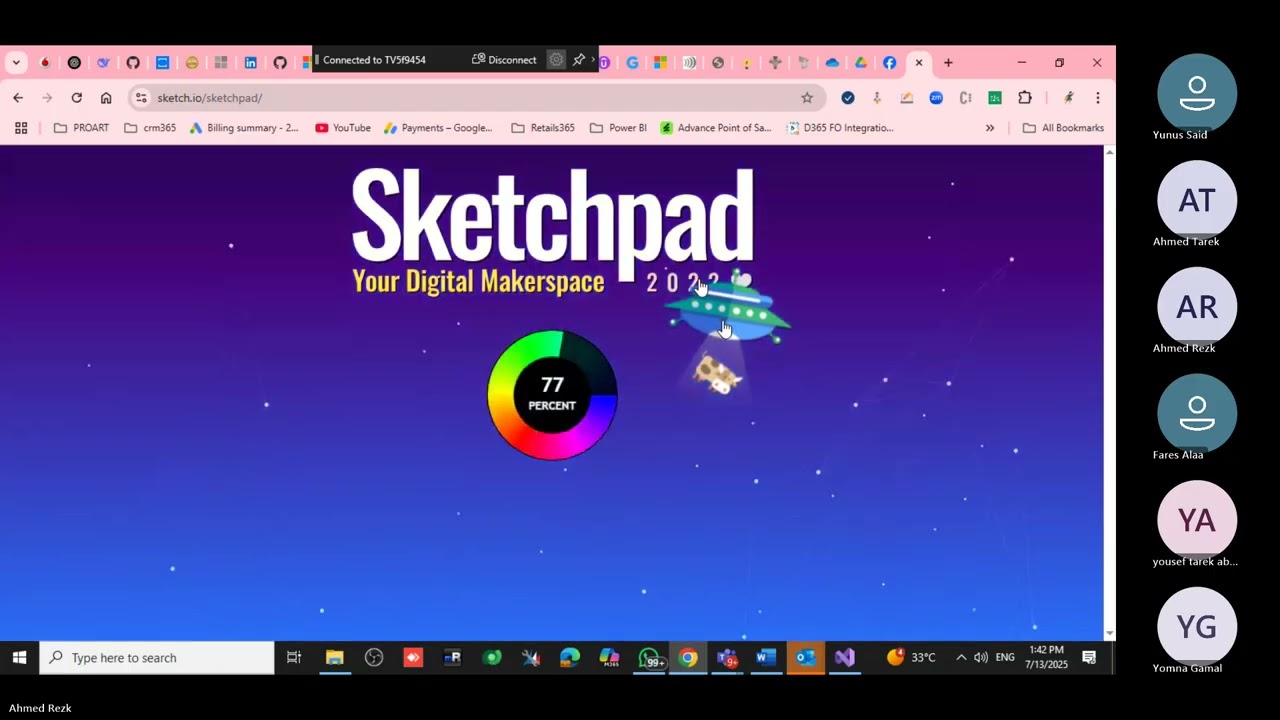
Task: Open the Power BI bookmarks folder
Action: (618, 128)
